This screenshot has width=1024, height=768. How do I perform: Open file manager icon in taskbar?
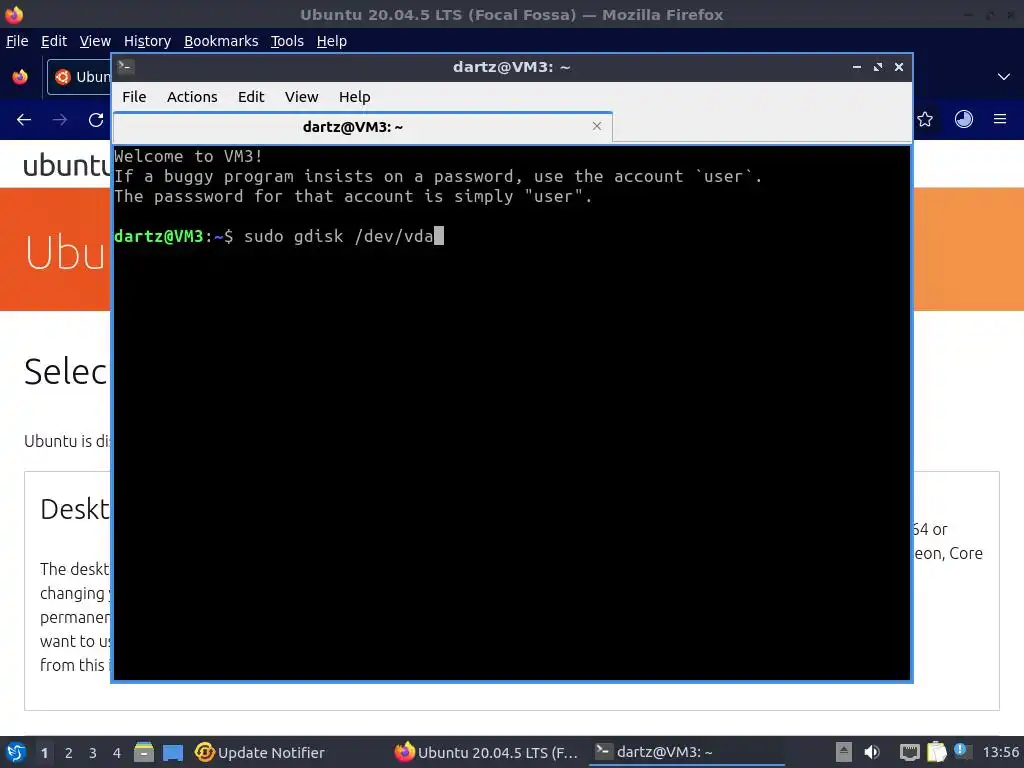point(144,752)
